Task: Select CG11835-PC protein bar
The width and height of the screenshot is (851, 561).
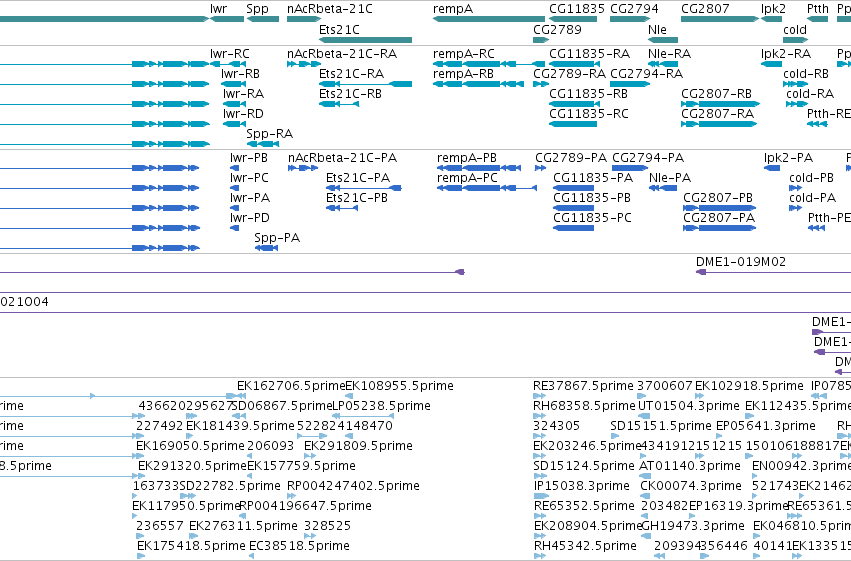Action: [574, 228]
